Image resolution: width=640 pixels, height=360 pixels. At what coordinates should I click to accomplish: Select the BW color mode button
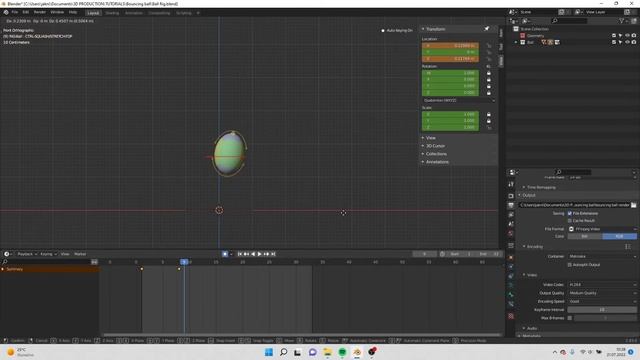(x=584, y=236)
